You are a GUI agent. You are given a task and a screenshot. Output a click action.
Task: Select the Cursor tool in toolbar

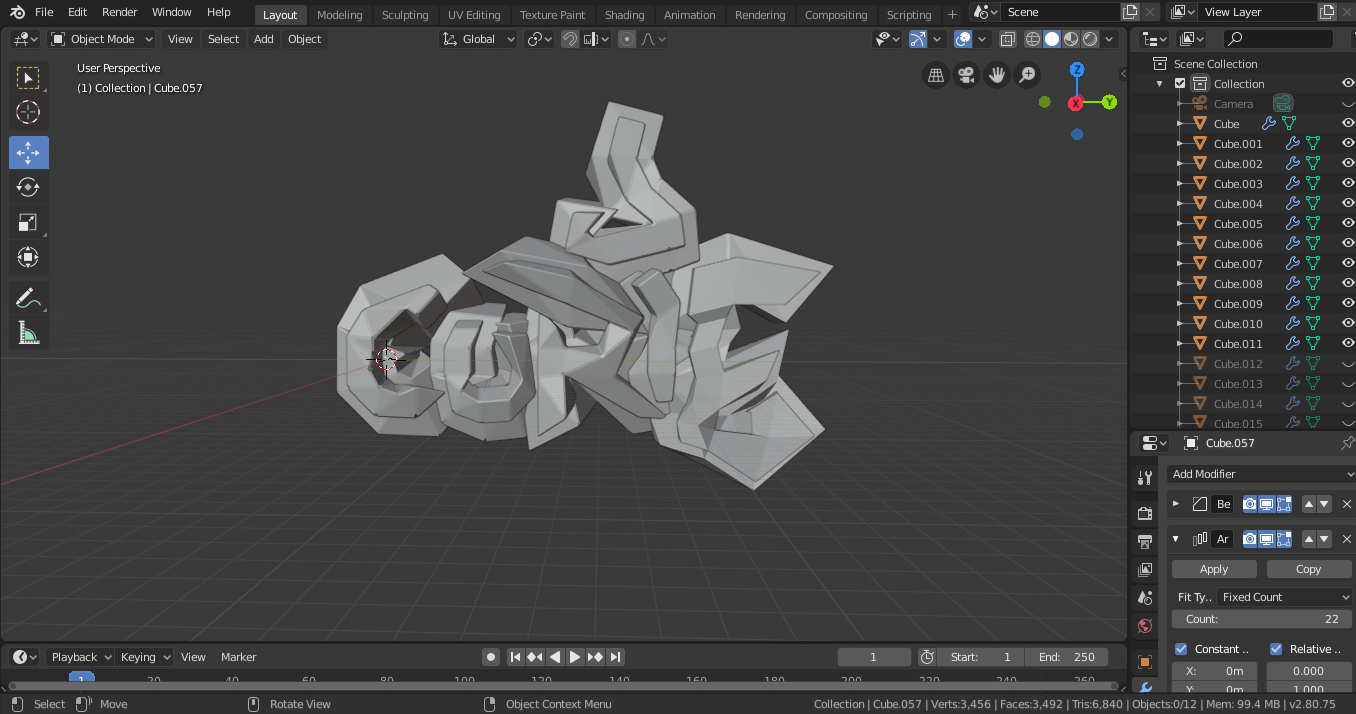[28, 113]
